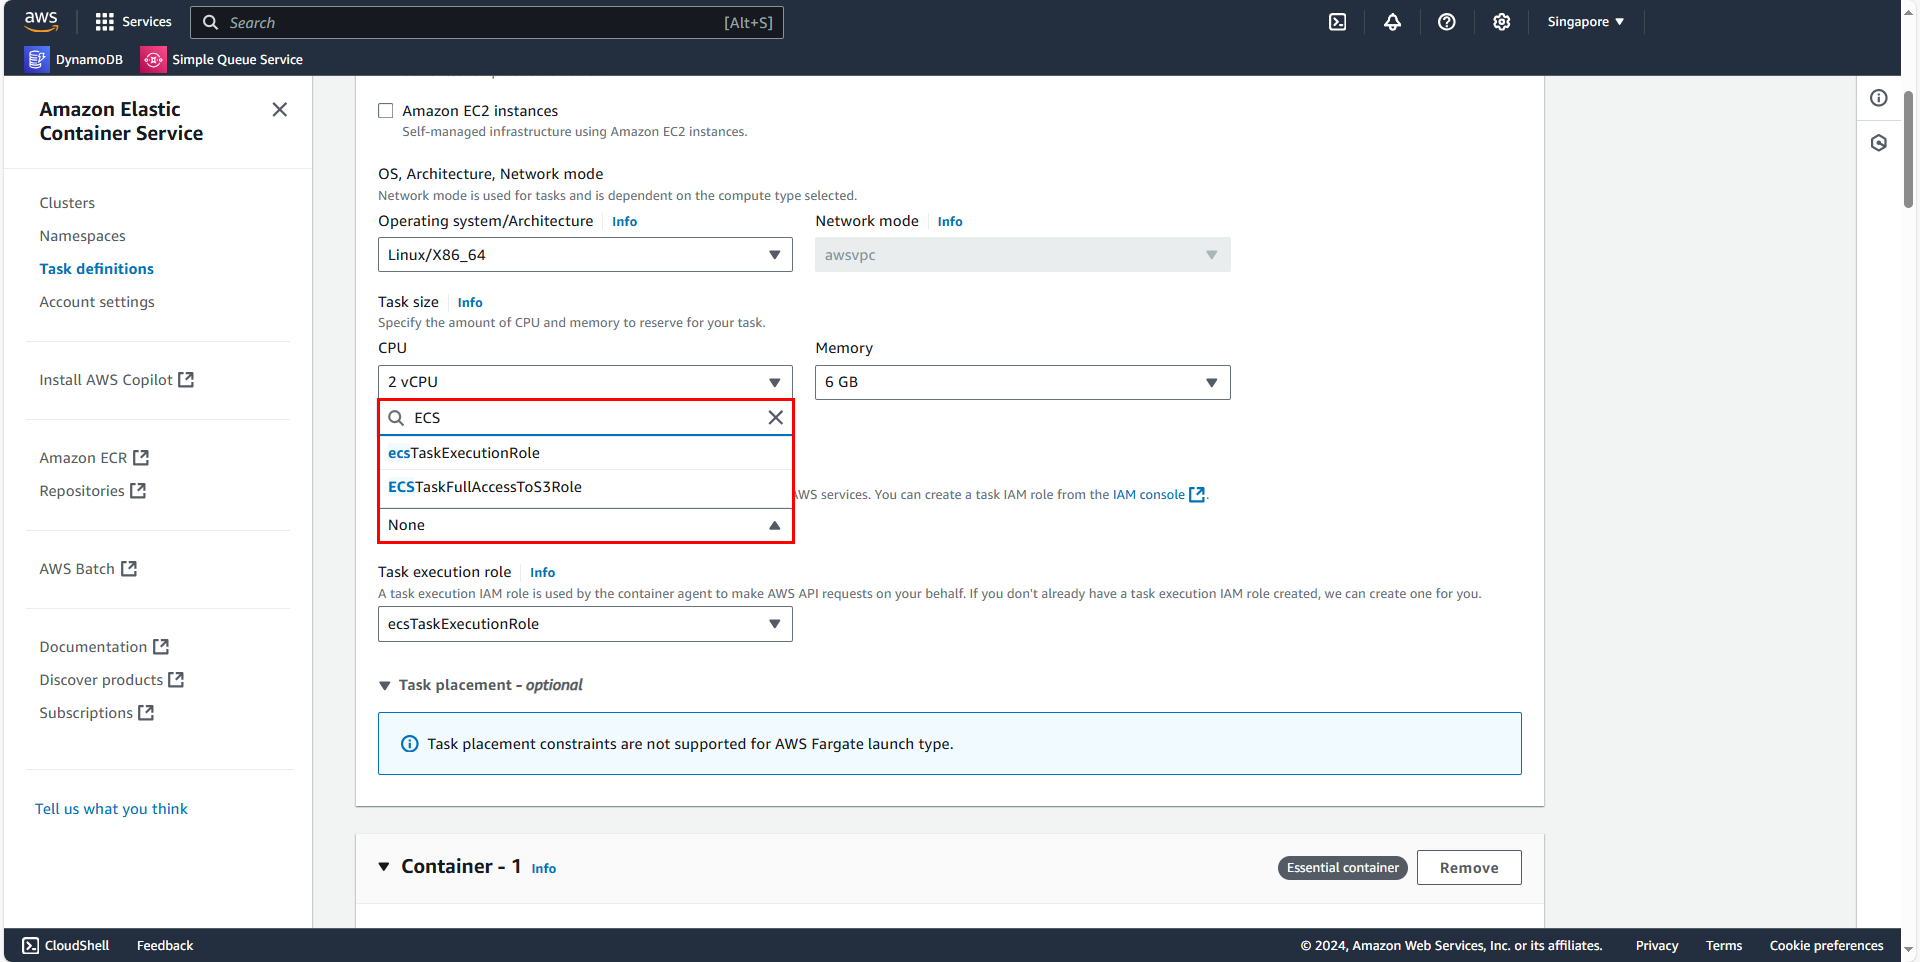Image resolution: width=1920 pixels, height=962 pixels.
Task: Open Documentation external link
Action: [x=104, y=647]
